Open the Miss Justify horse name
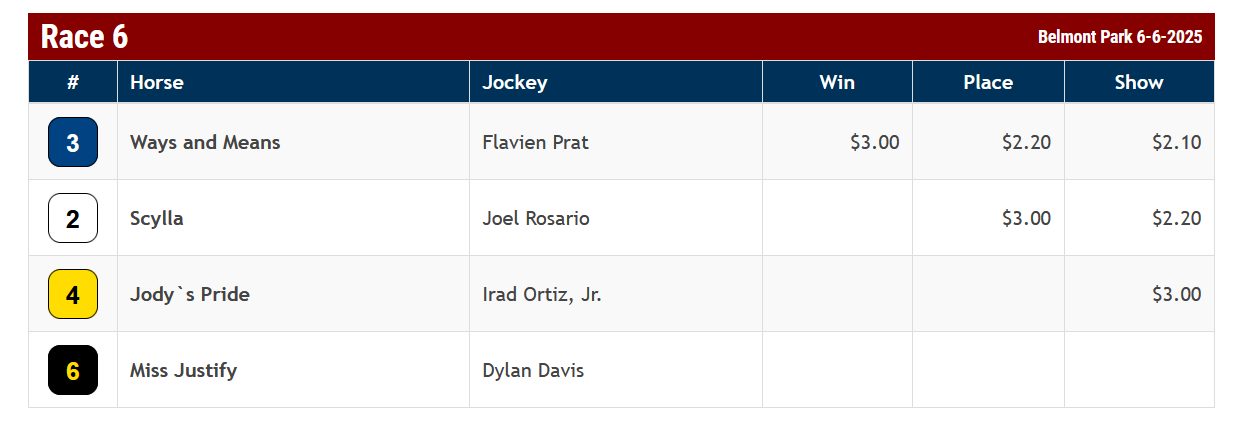This screenshot has height=422, width=1236. (183, 370)
